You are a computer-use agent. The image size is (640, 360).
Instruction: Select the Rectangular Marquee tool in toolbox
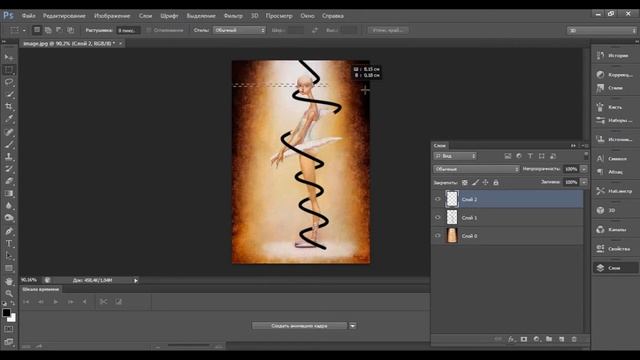[9, 70]
